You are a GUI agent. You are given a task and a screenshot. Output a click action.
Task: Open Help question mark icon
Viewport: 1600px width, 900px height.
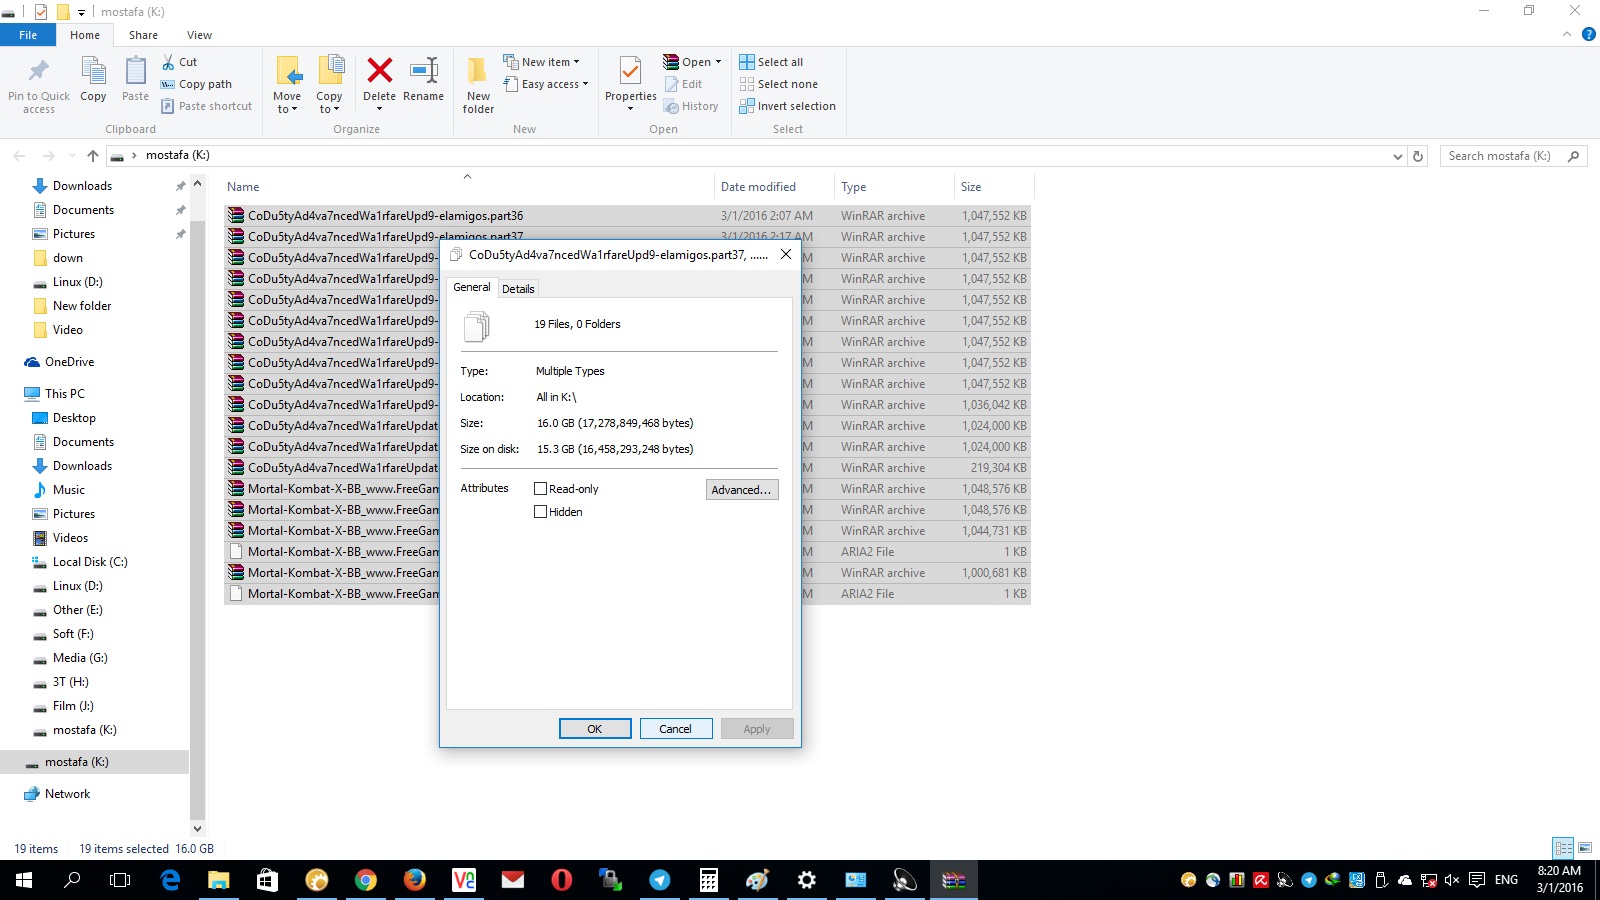coord(1588,34)
